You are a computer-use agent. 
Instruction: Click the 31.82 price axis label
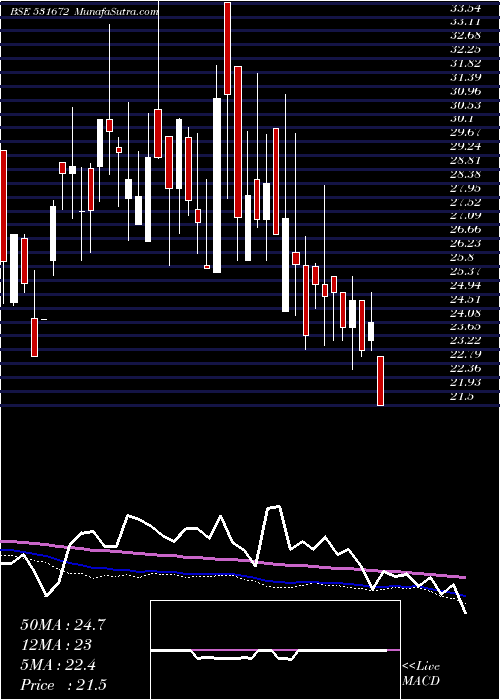tap(465, 63)
